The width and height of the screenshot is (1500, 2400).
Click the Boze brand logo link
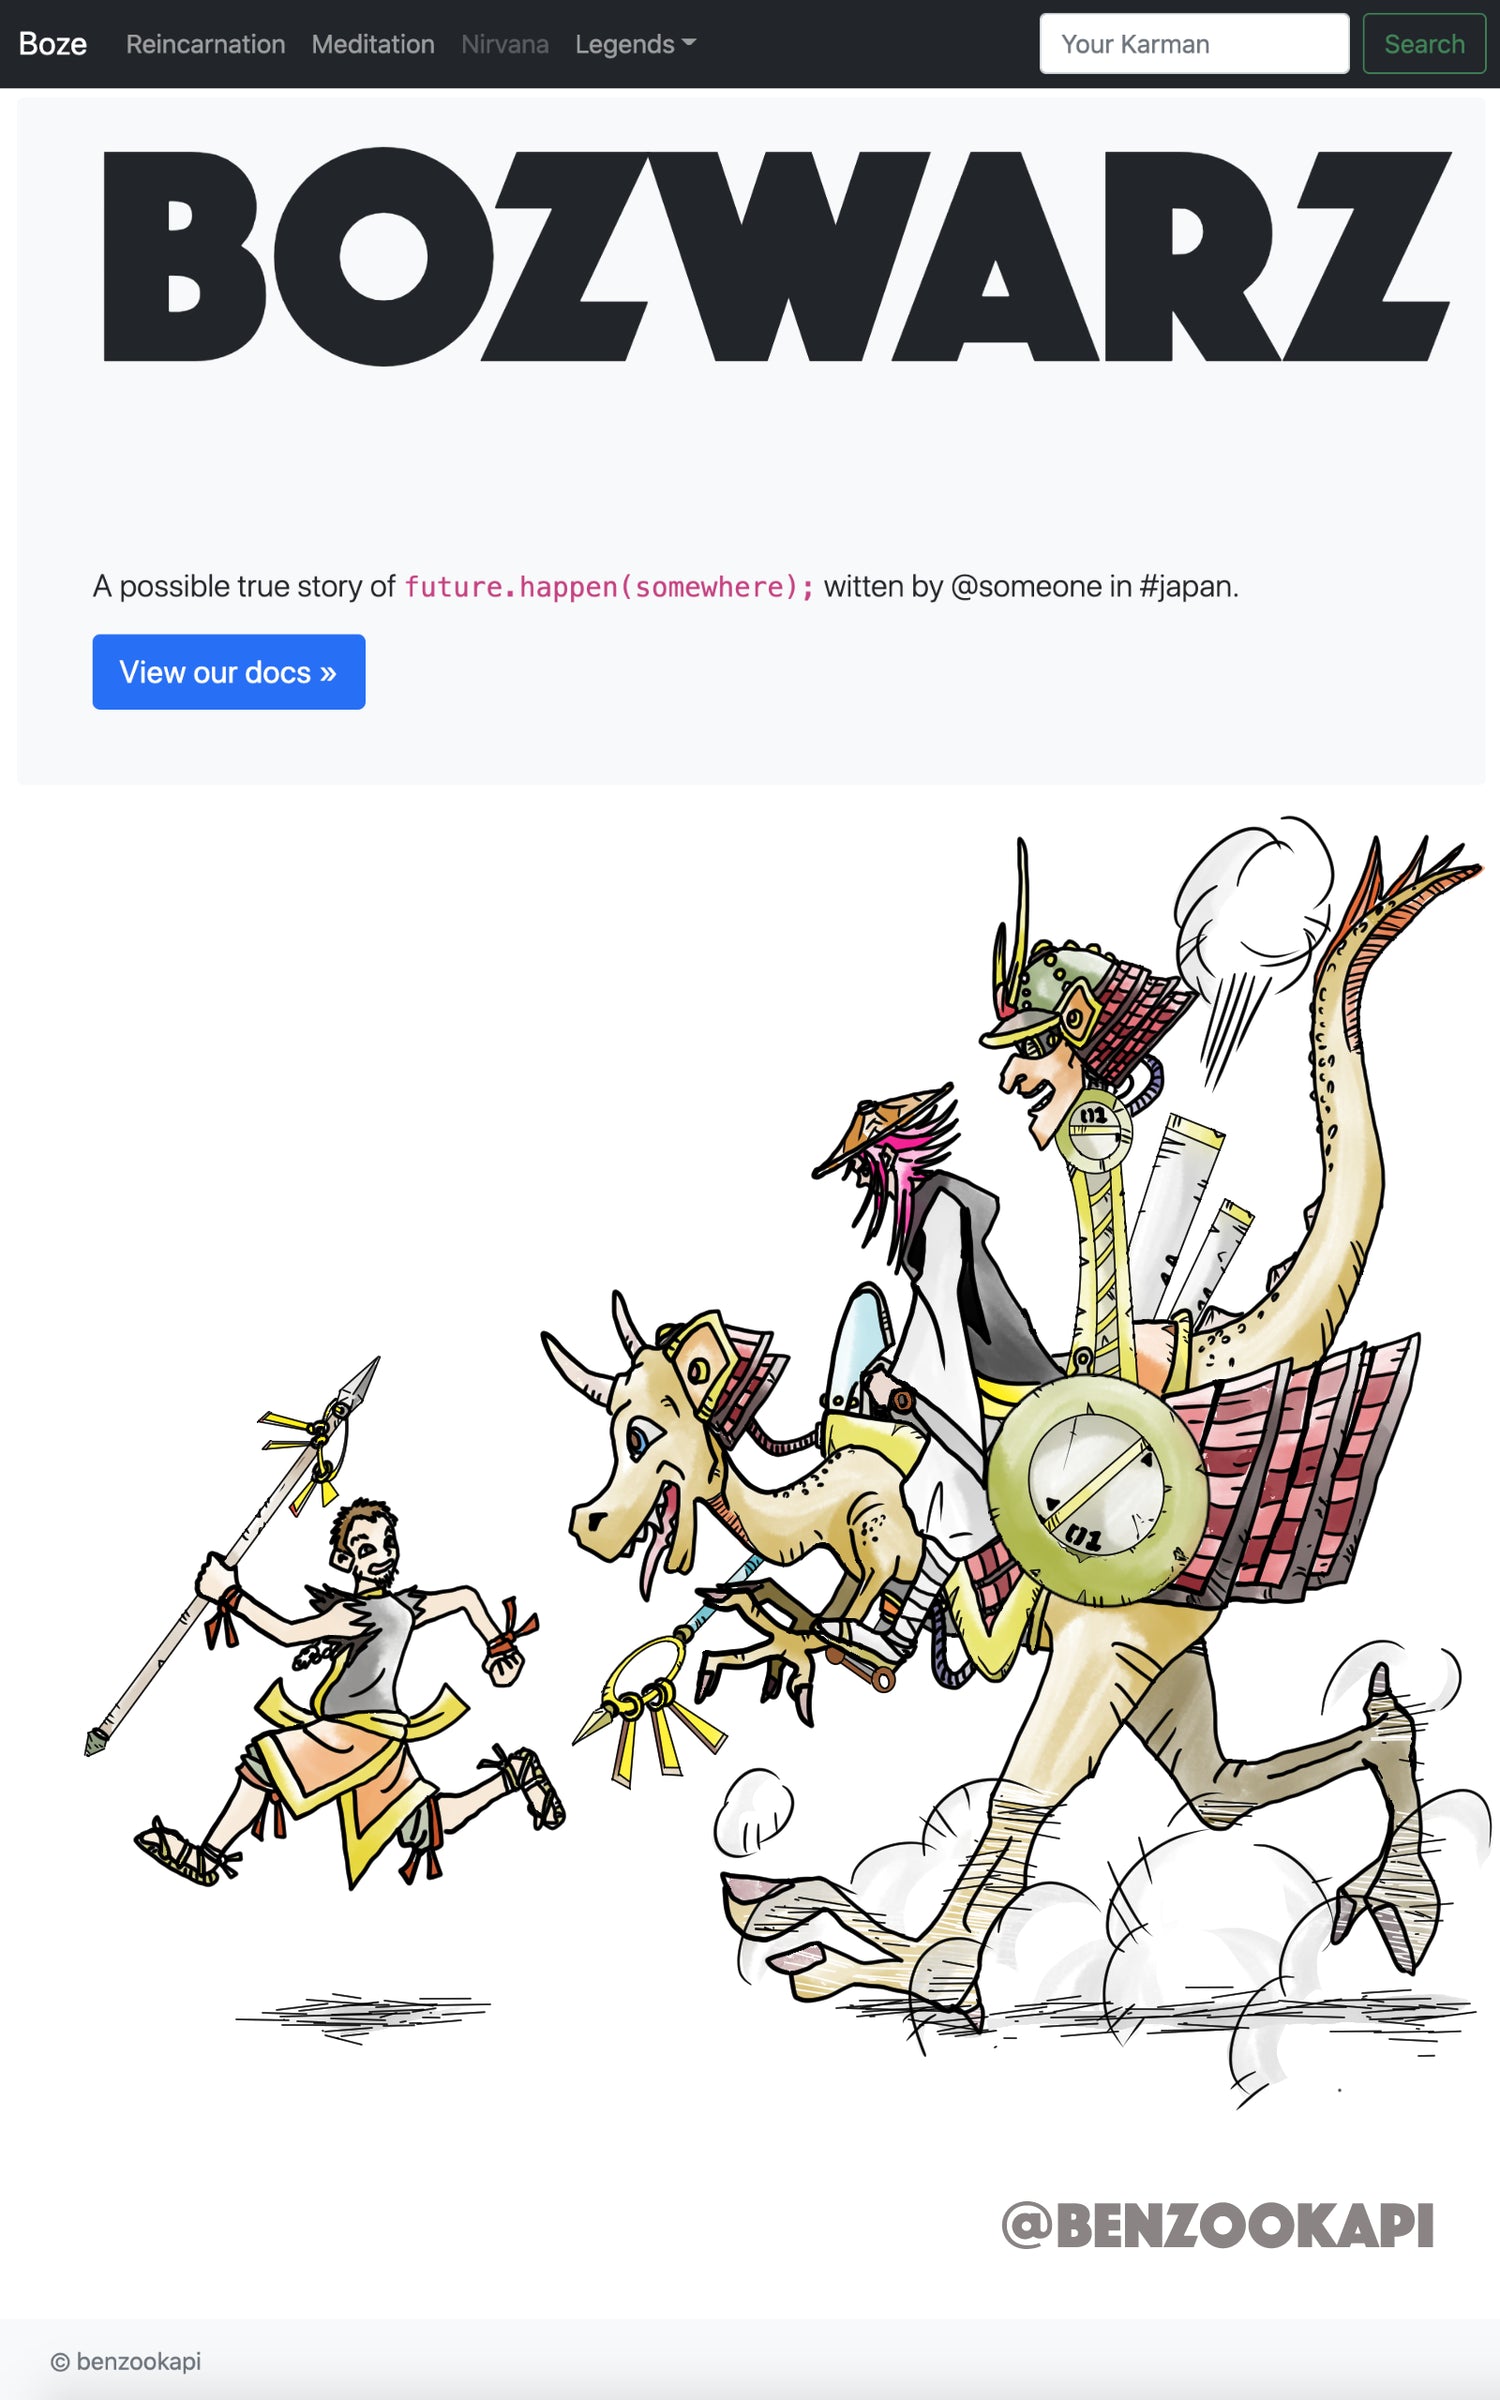pyautogui.click(x=53, y=44)
